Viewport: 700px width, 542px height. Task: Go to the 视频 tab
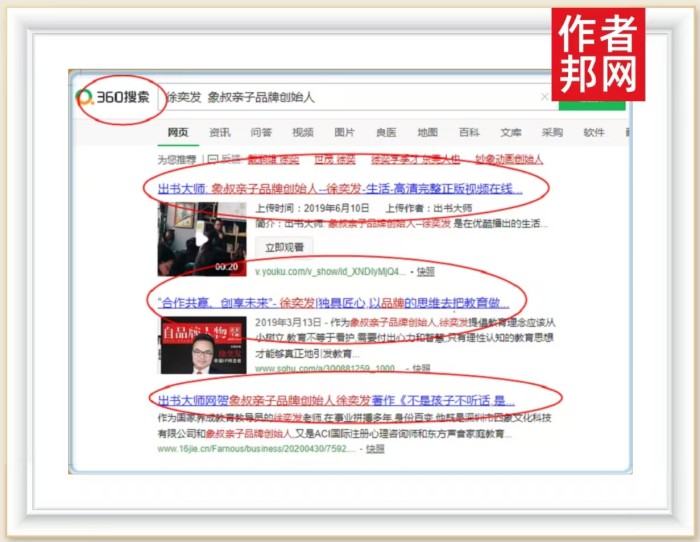coord(303,132)
